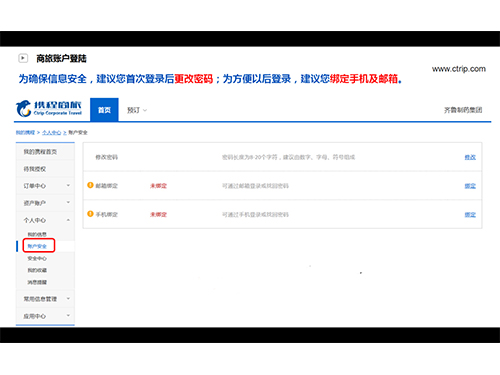Open the 预订 dropdown in top navigation
This screenshot has height=375, width=500.
137,110
